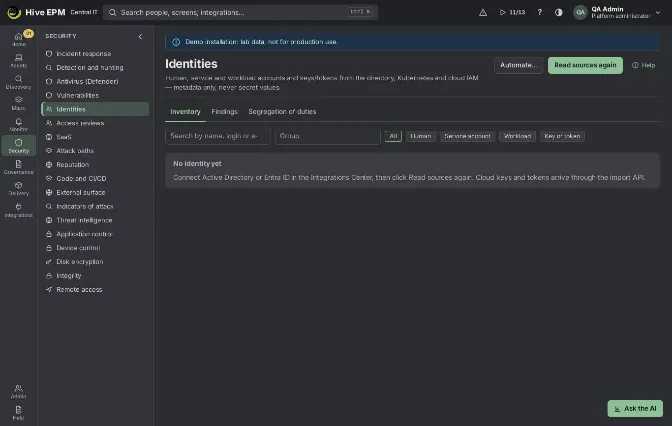
Task: Open Maps in the left rail
Action: pyautogui.click(x=18, y=103)
